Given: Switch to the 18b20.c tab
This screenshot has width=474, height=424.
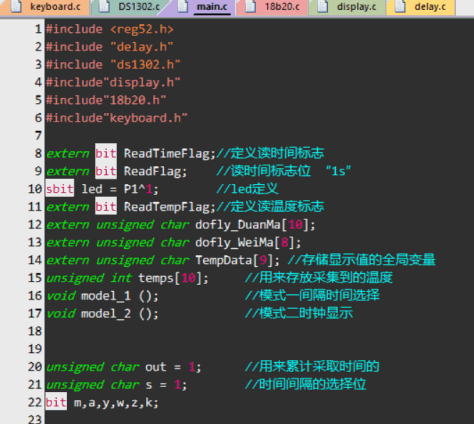Looking at the screenshot, I should (272, 7).
